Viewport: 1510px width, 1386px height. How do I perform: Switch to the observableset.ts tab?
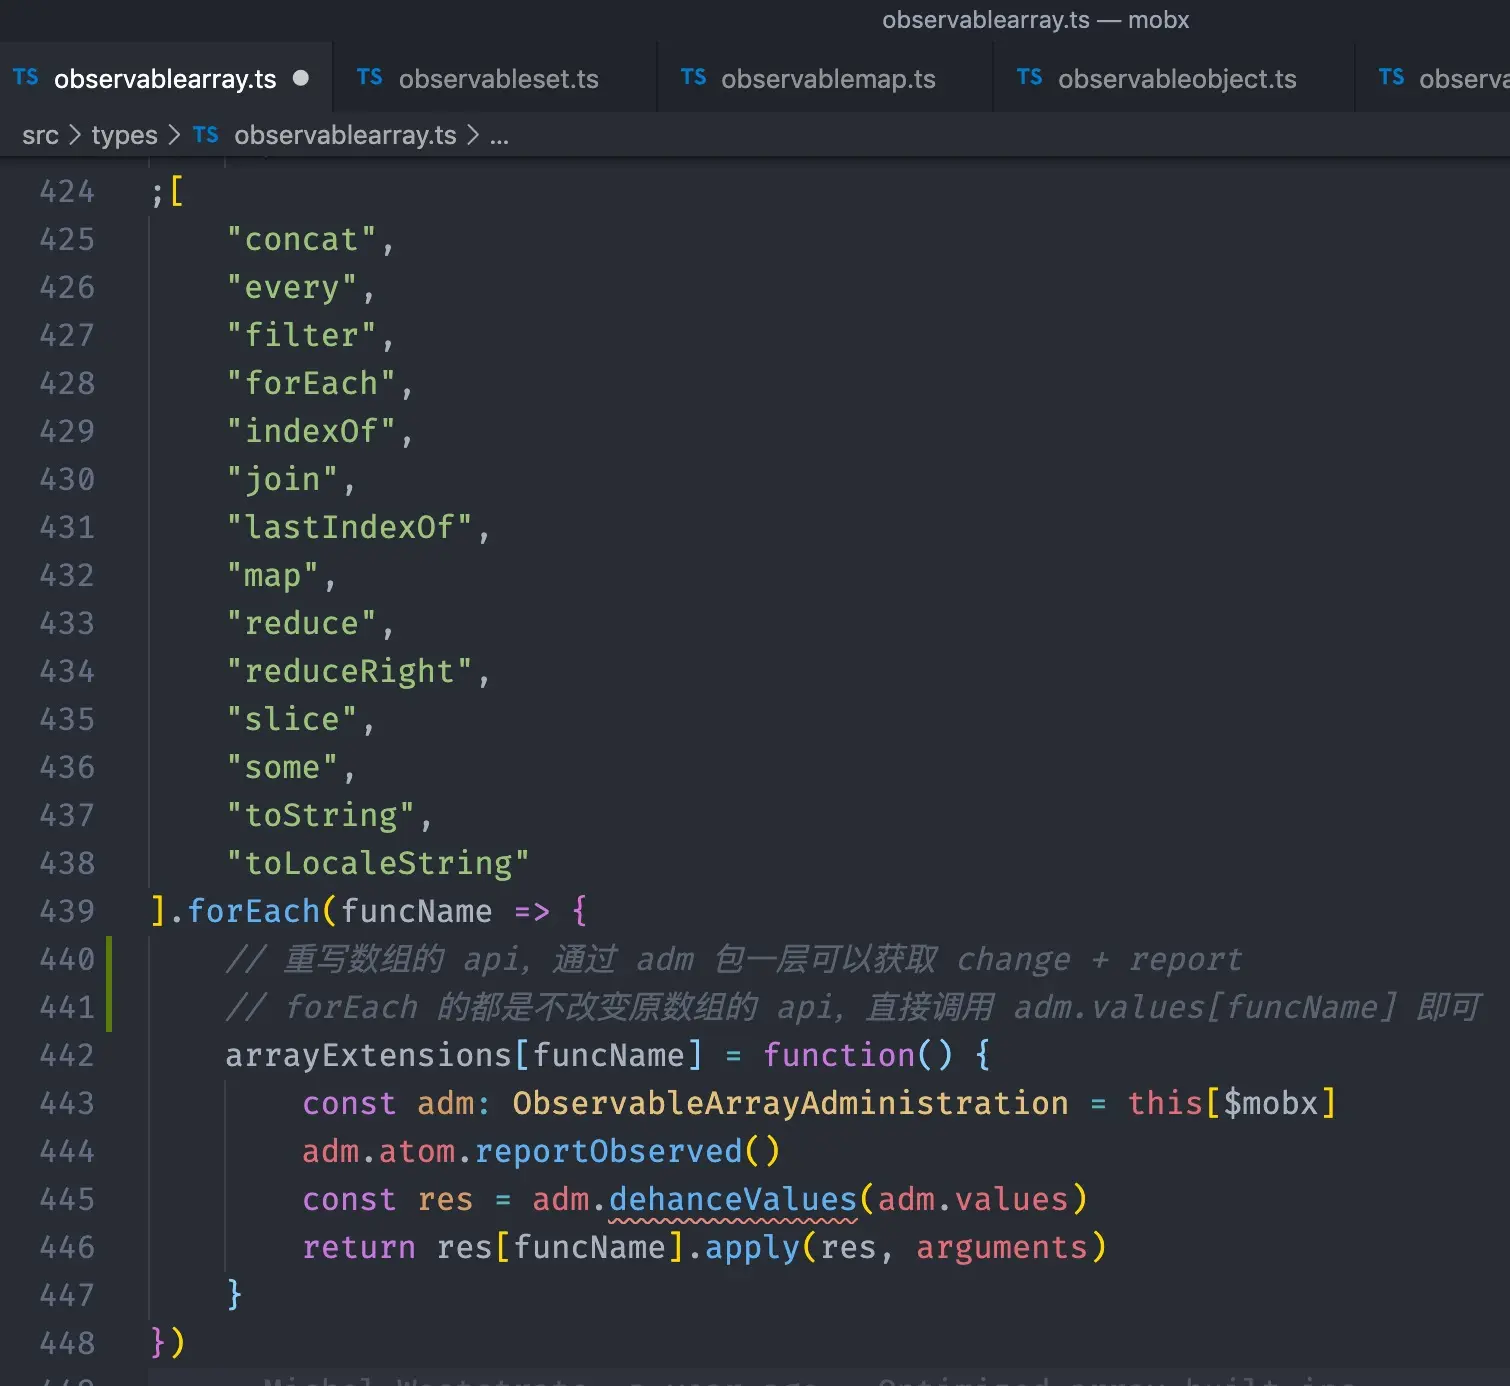pos(498,78)
